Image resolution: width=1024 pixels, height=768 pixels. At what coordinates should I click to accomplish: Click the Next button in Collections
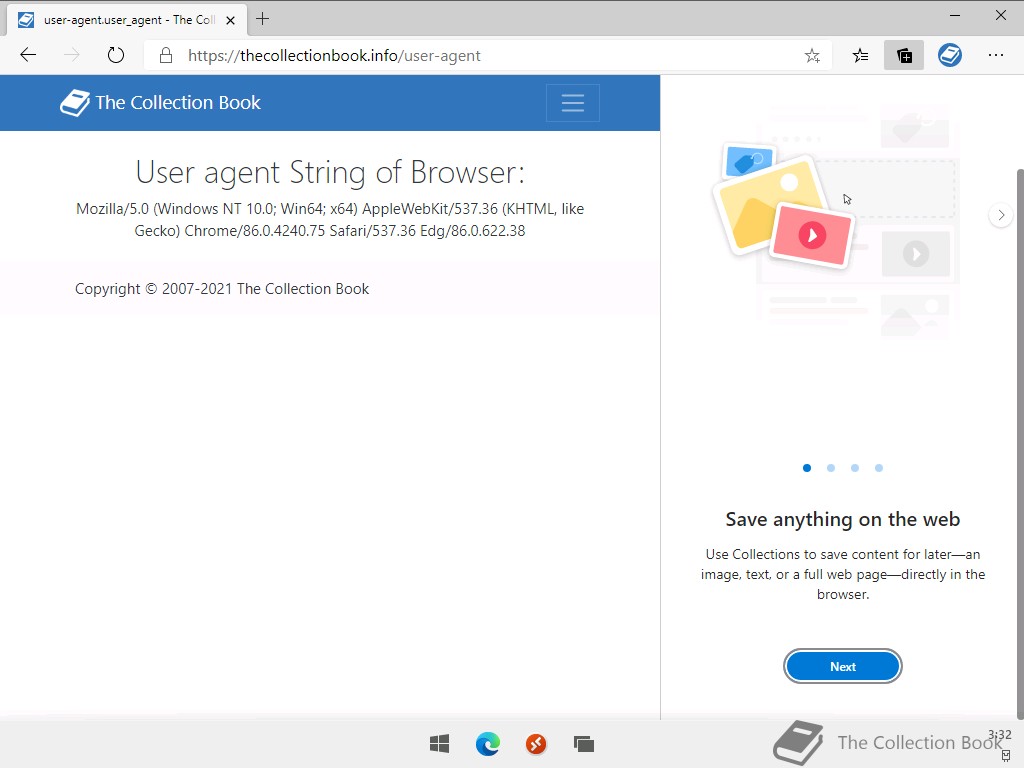842,666
